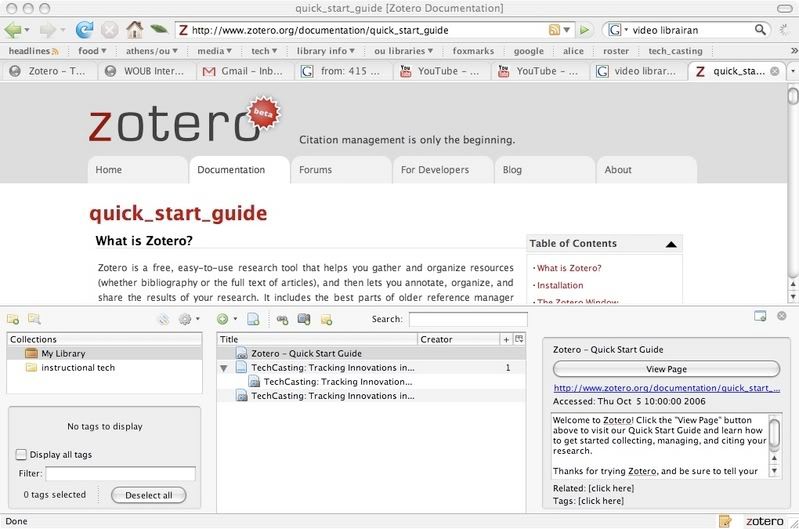Click the Installation contents link
Viewport: 799px width, 529px height.
(x=560, y=285)
